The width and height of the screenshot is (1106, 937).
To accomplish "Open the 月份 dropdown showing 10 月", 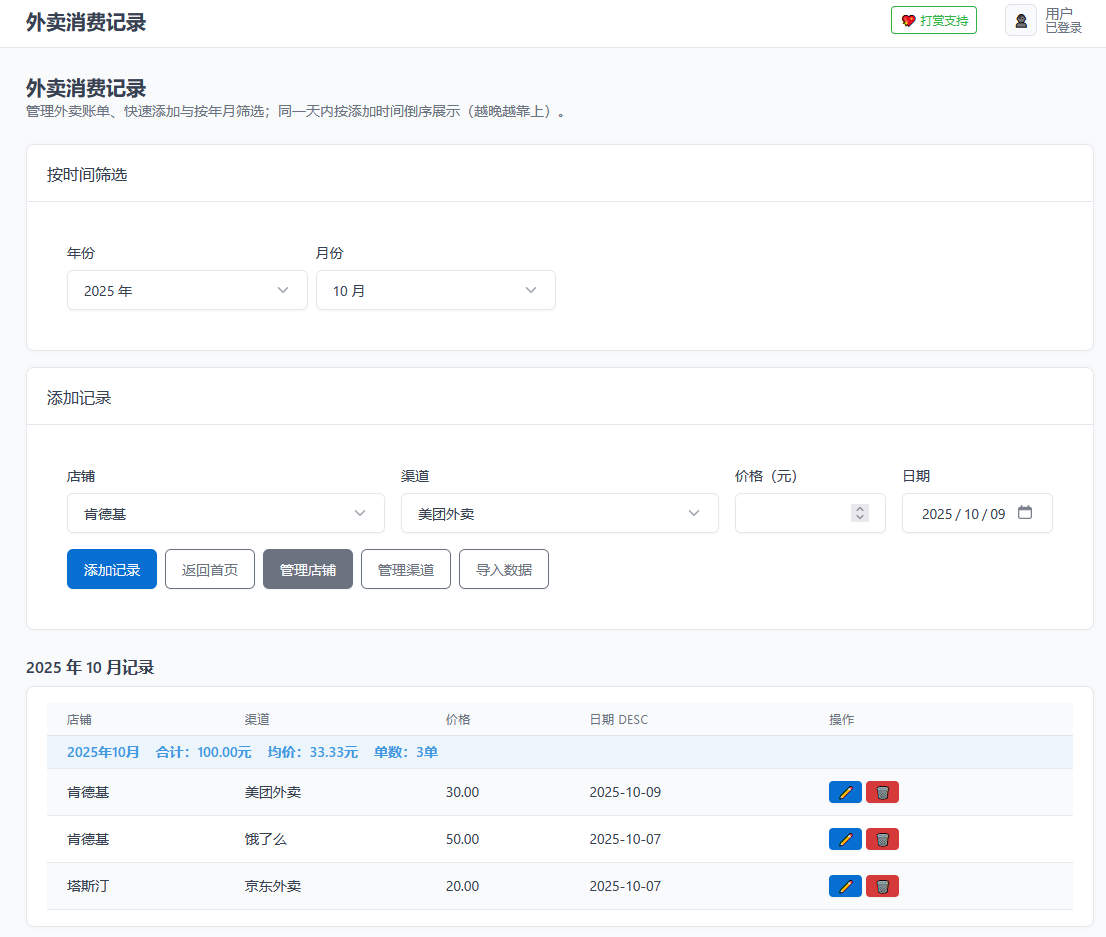I will coord(435,290).
